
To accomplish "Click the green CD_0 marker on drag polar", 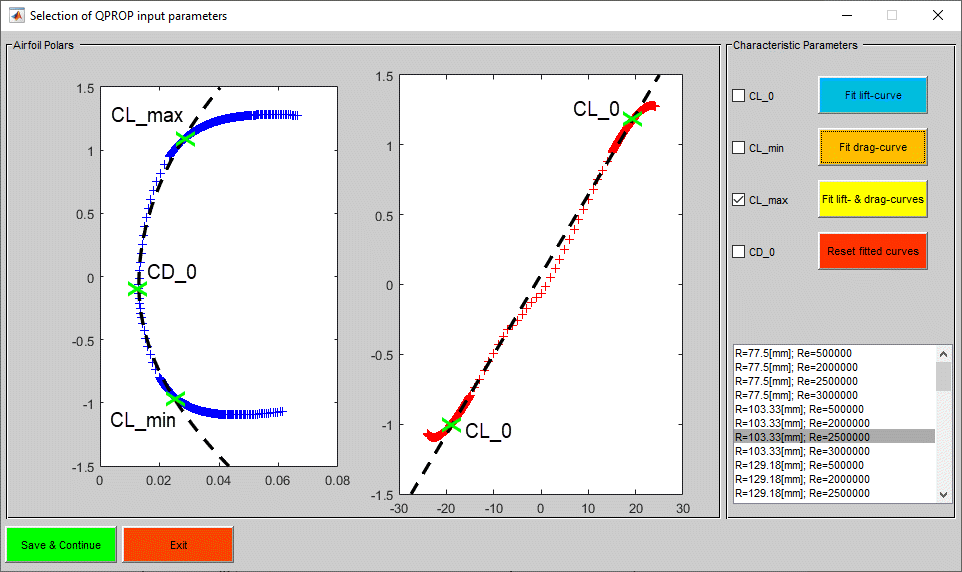I will (x=137, y=288).
